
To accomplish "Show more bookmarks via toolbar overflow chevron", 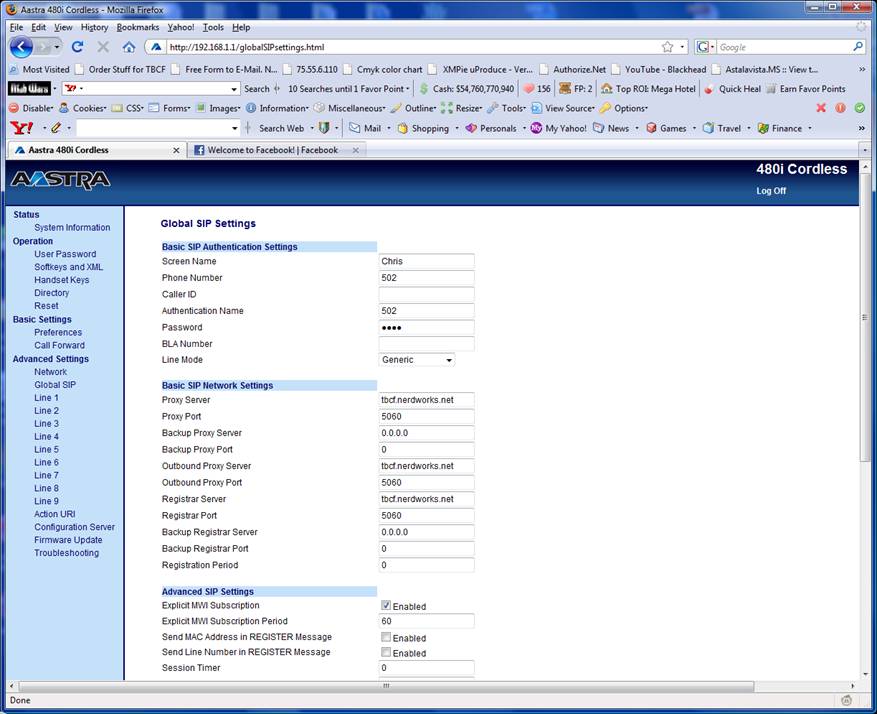I will point(862,69).
